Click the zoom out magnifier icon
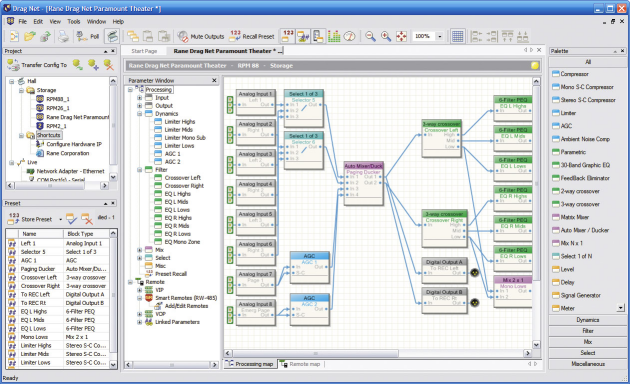The image size is (630, 384). (x=370, y=37)
